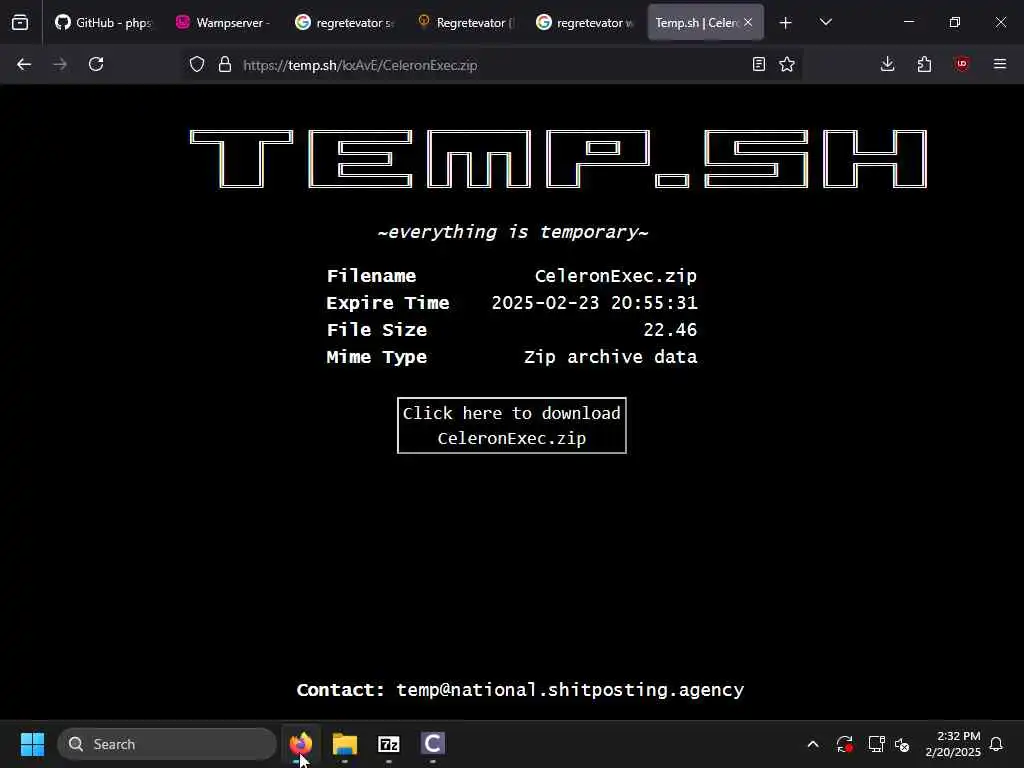The image size is (1024, 768).
Task: Switch to the Wampserver tab
Action: click(223, 23)
